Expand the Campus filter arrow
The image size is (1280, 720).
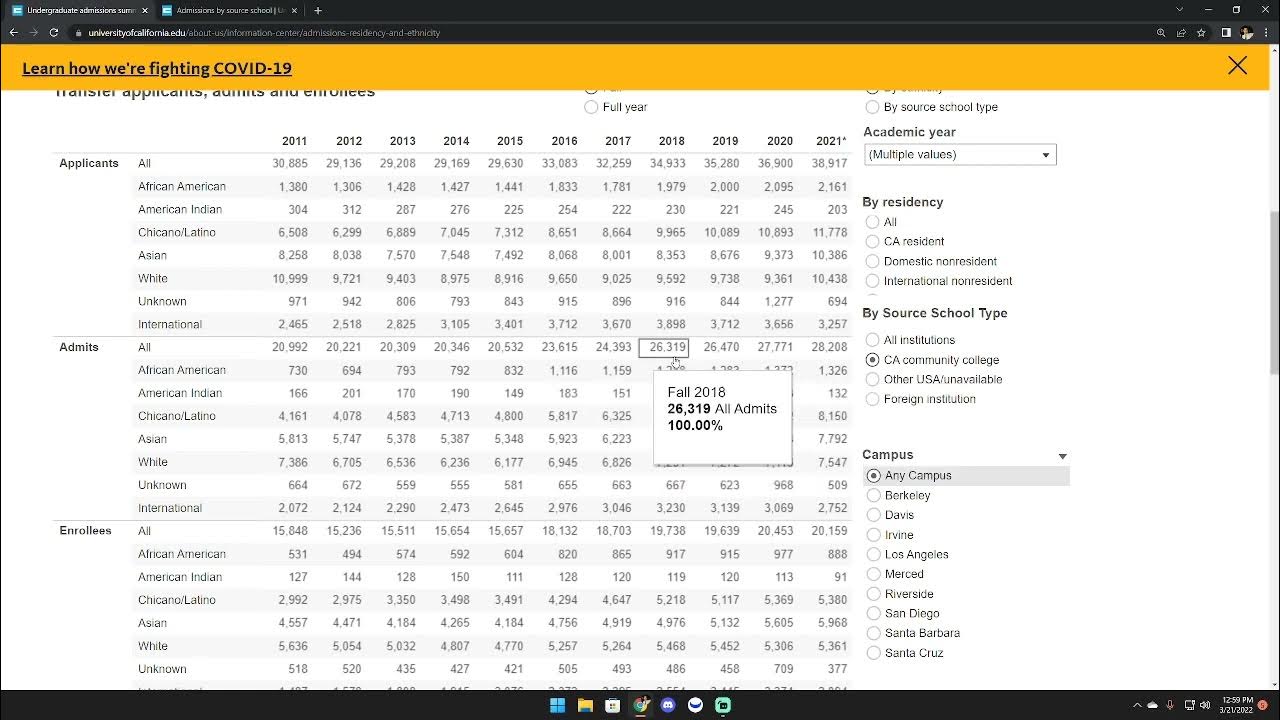1062,456
